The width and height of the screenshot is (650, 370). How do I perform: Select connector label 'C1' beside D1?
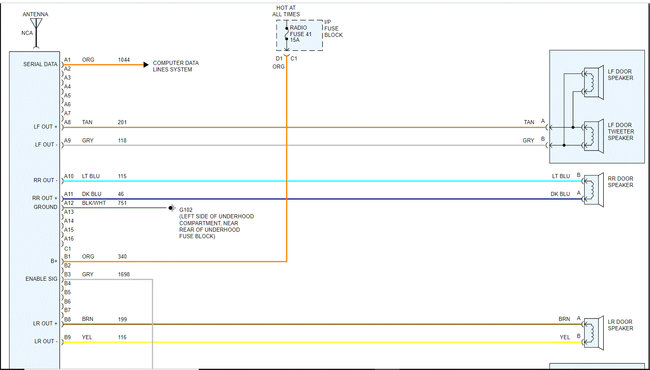[x=294, y=58]
